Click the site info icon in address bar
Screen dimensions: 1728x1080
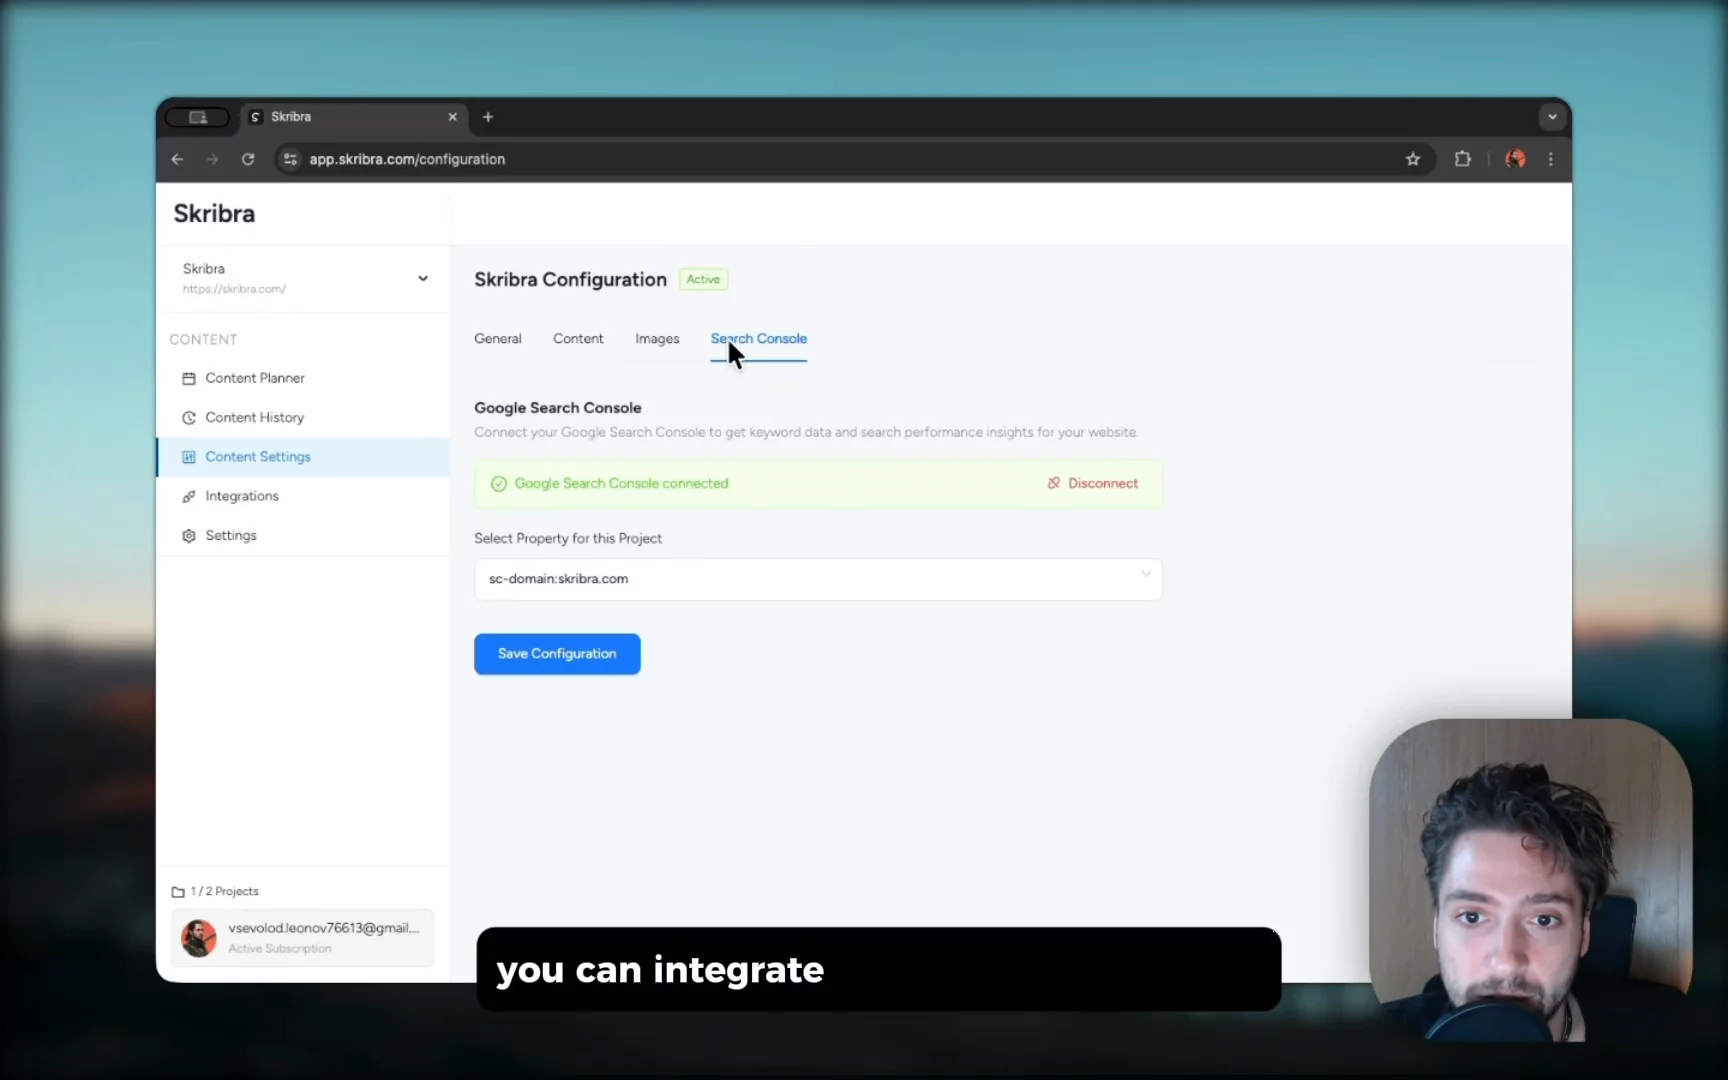coord(290,159)
